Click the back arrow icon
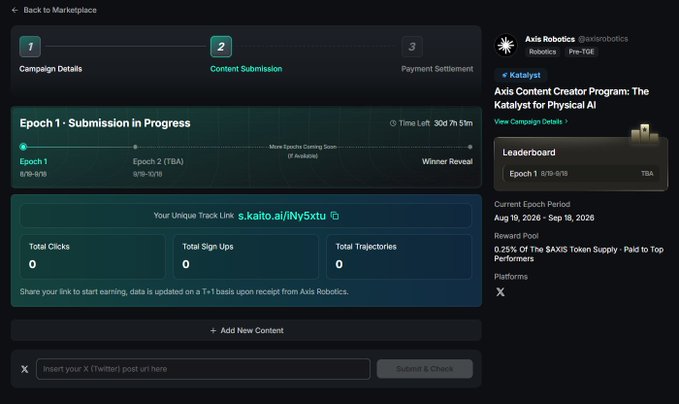The height and width of the screenshot is (404, 679). (x=15, y=10)
